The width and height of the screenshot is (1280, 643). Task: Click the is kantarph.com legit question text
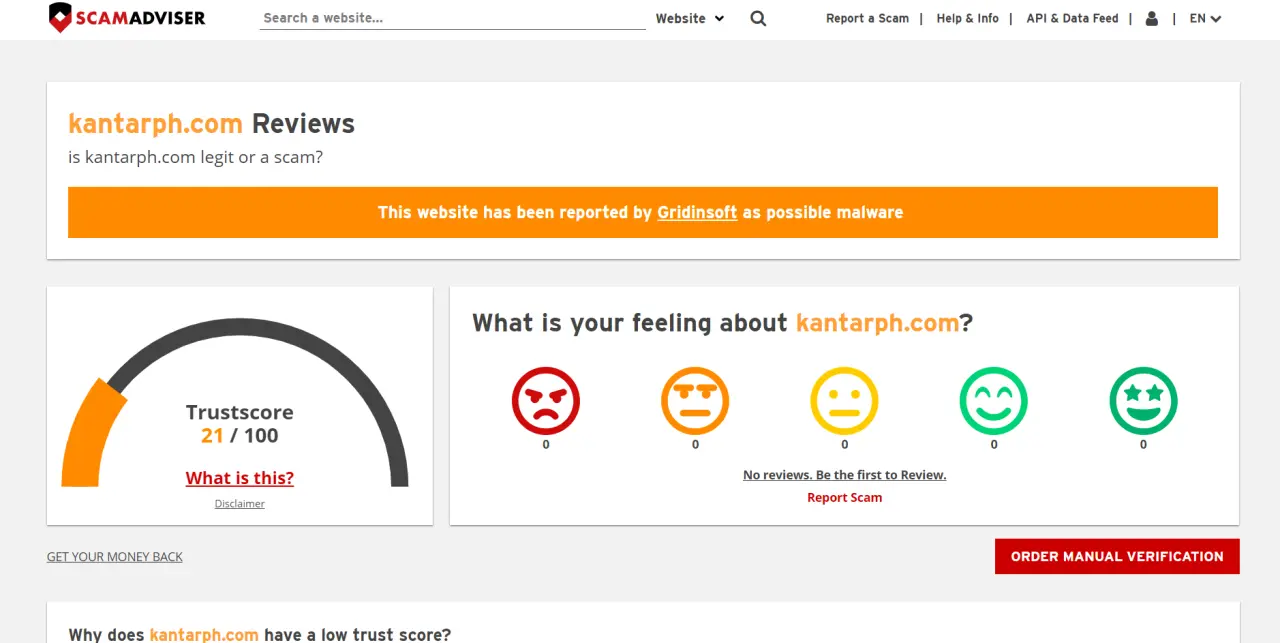point(195,157)
